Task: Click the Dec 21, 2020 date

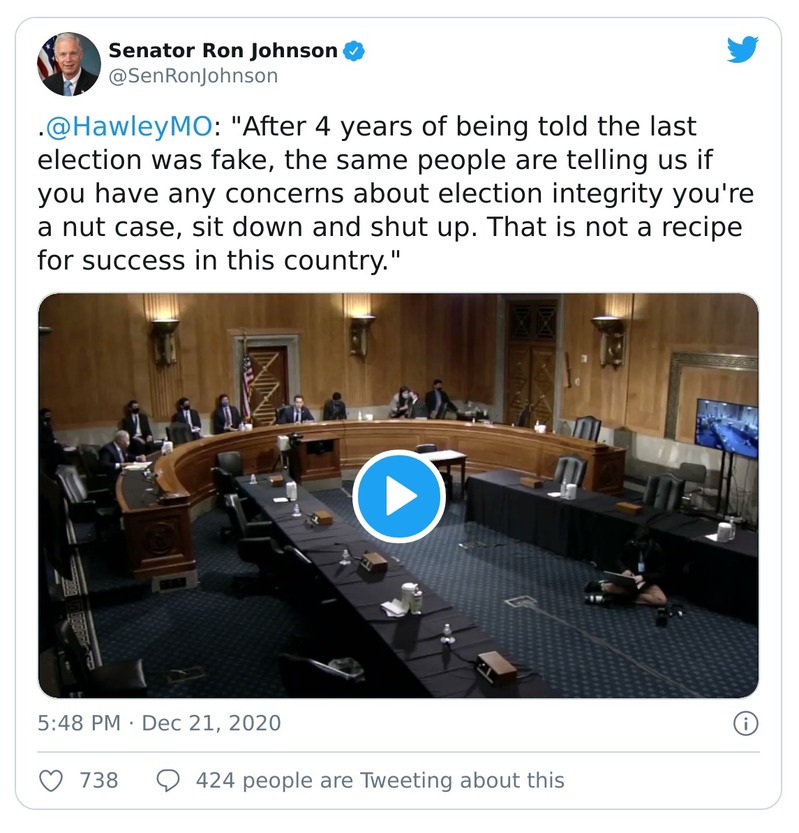Action: point(211,723)
